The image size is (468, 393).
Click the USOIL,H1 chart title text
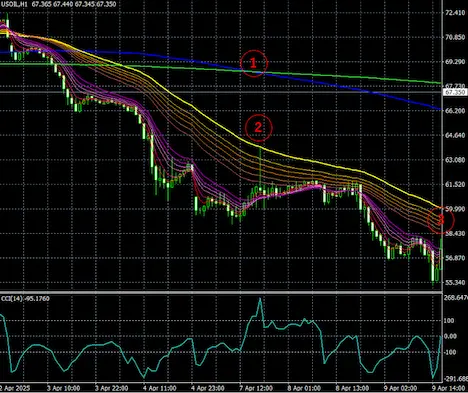(14, 4)
